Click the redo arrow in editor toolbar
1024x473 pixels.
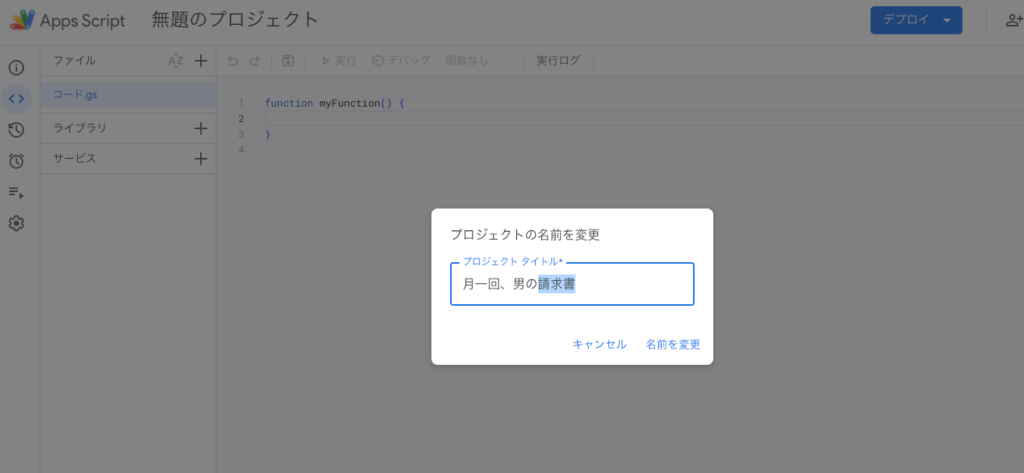tap(255, 61)
